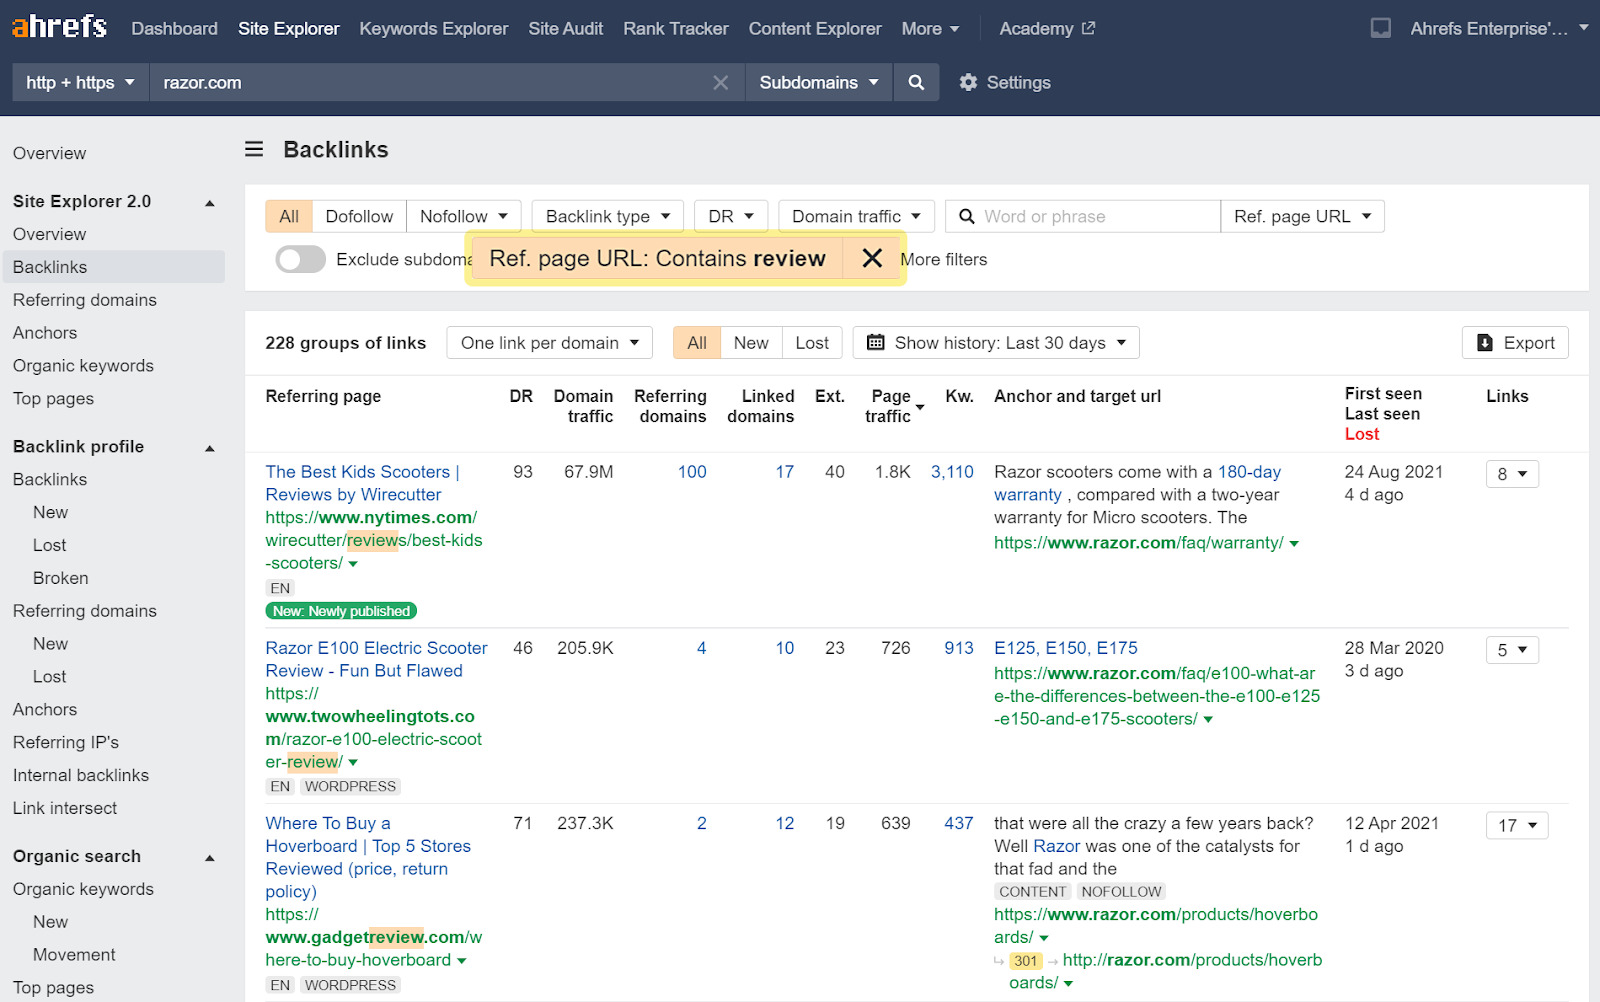Collapse the Site Explorer 2.0 section
1600x1002 pixels.
210,203
